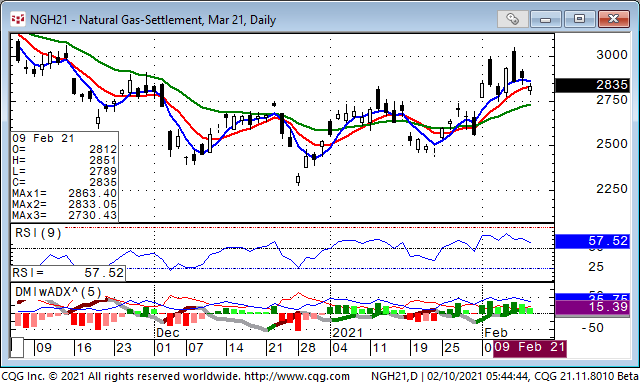
Task: Click the 09 Feb 21 data box header
Action: pyautogui.click(x=43, y=138)
